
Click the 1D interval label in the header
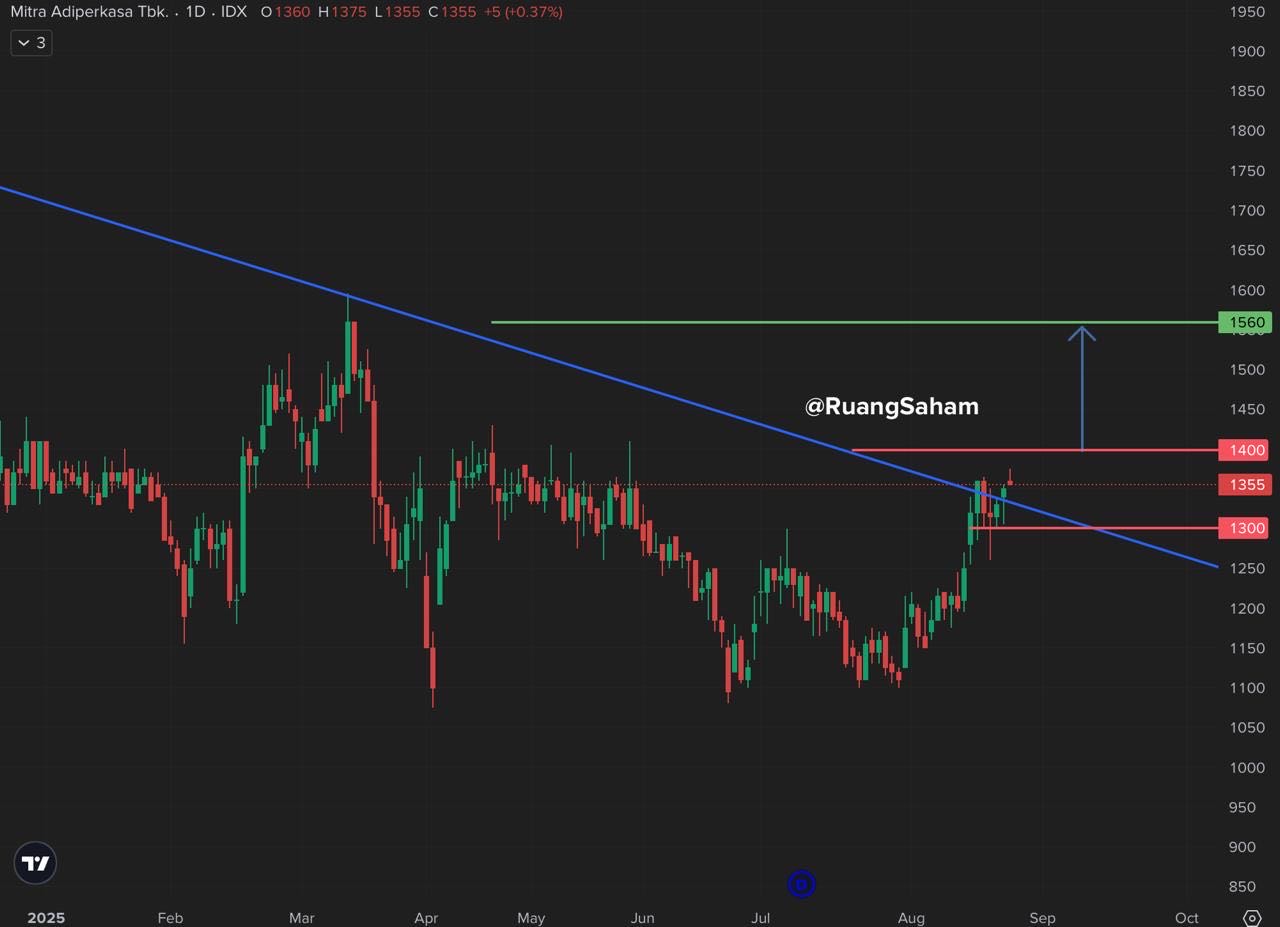click(195, 12)
